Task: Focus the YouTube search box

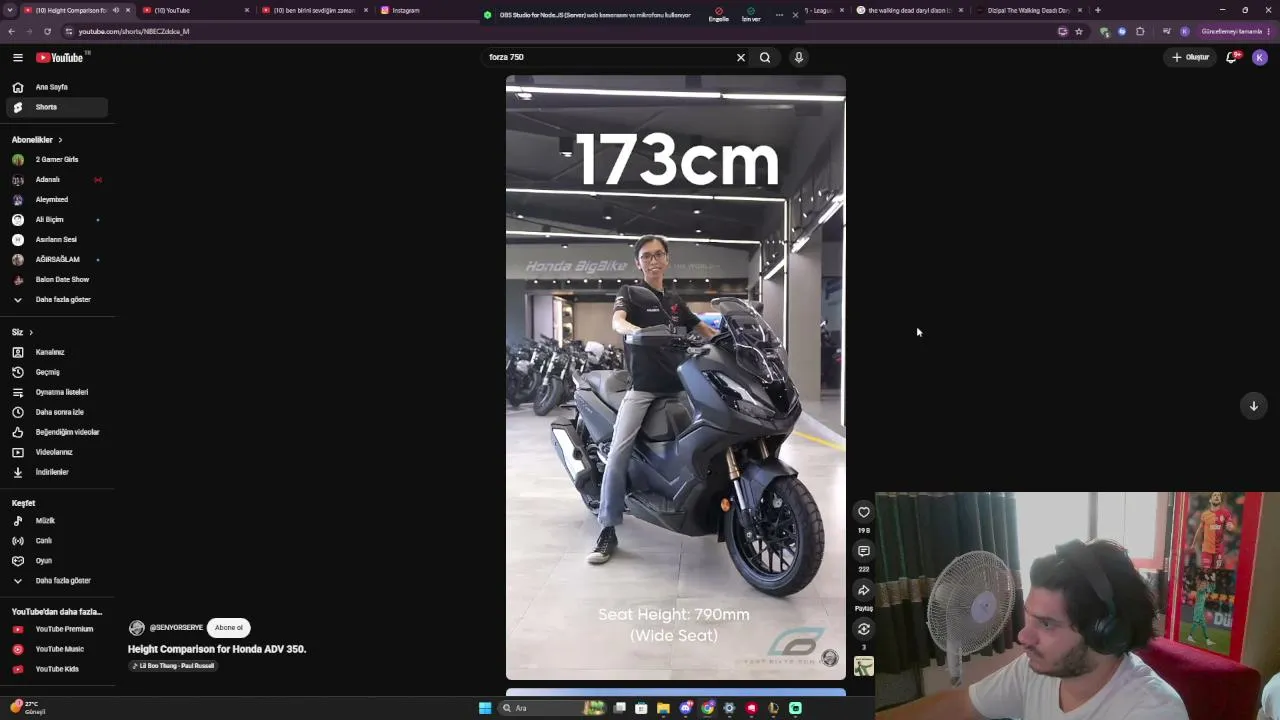Action: click(x=608, y=58)
